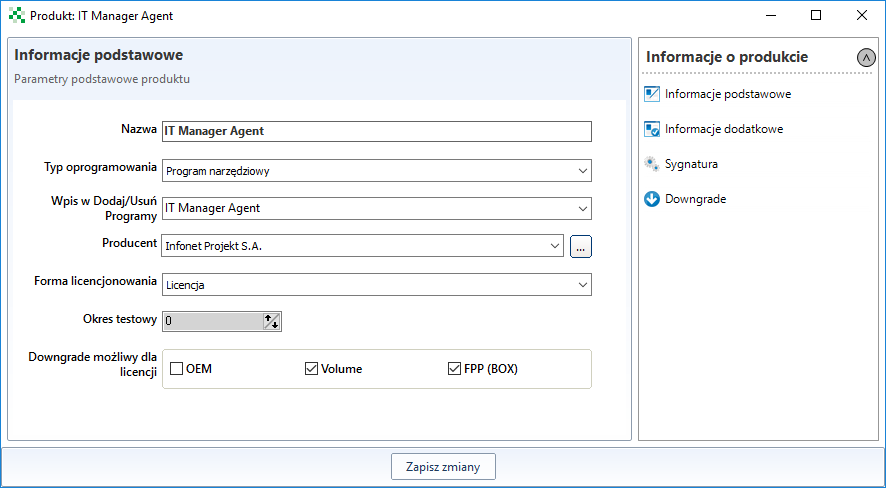Uncheck the Volume checkbox

311,369
